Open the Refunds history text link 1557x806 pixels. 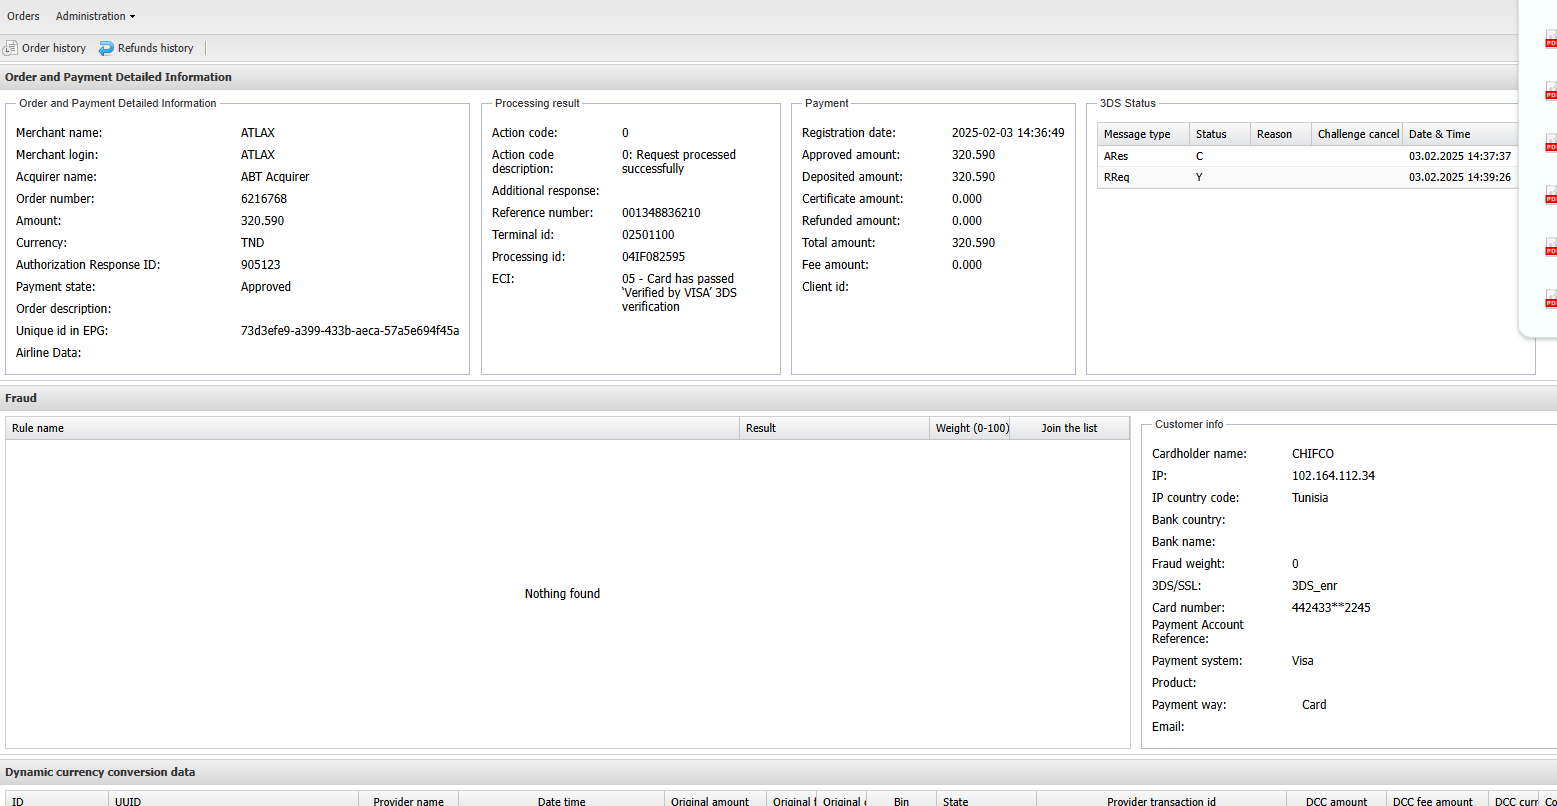click(x=155, y=48)
